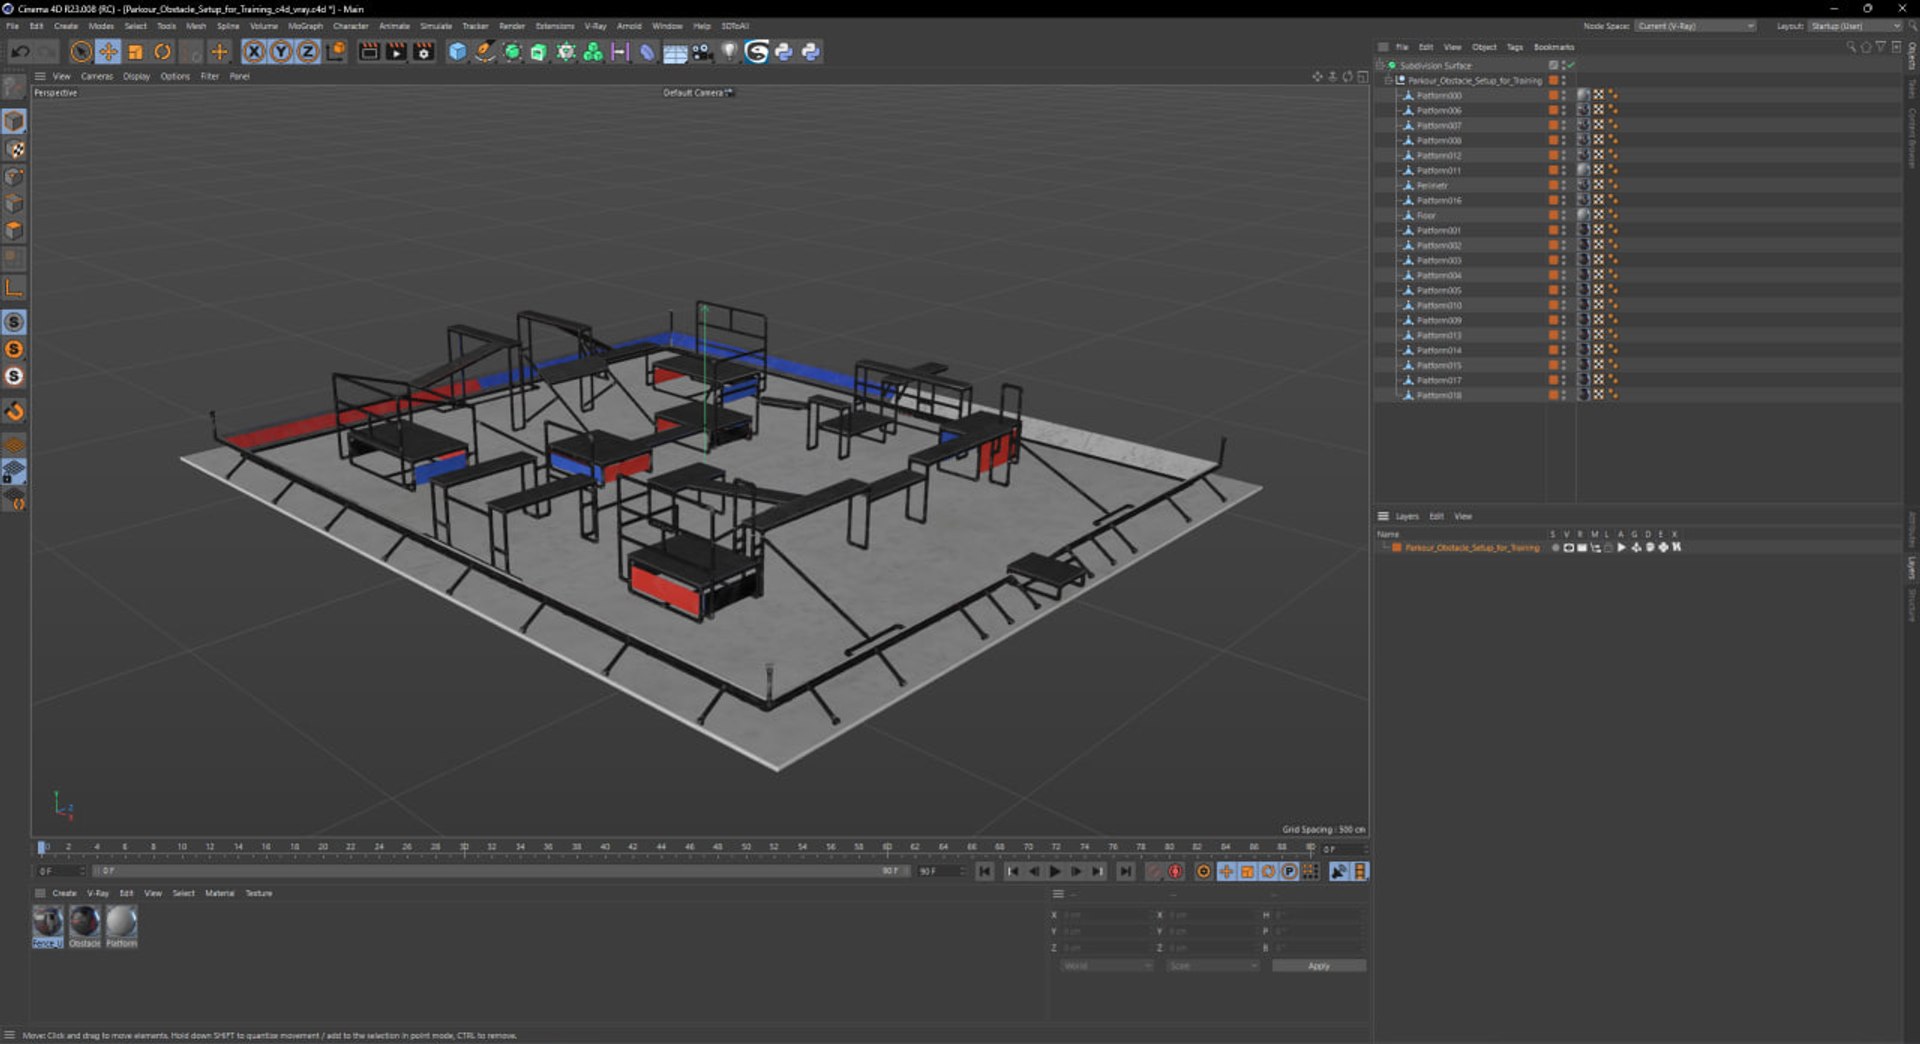Open the Spline Pen tool
Viewport: 1920px width, 1044px height.
[x=484, y=52]
